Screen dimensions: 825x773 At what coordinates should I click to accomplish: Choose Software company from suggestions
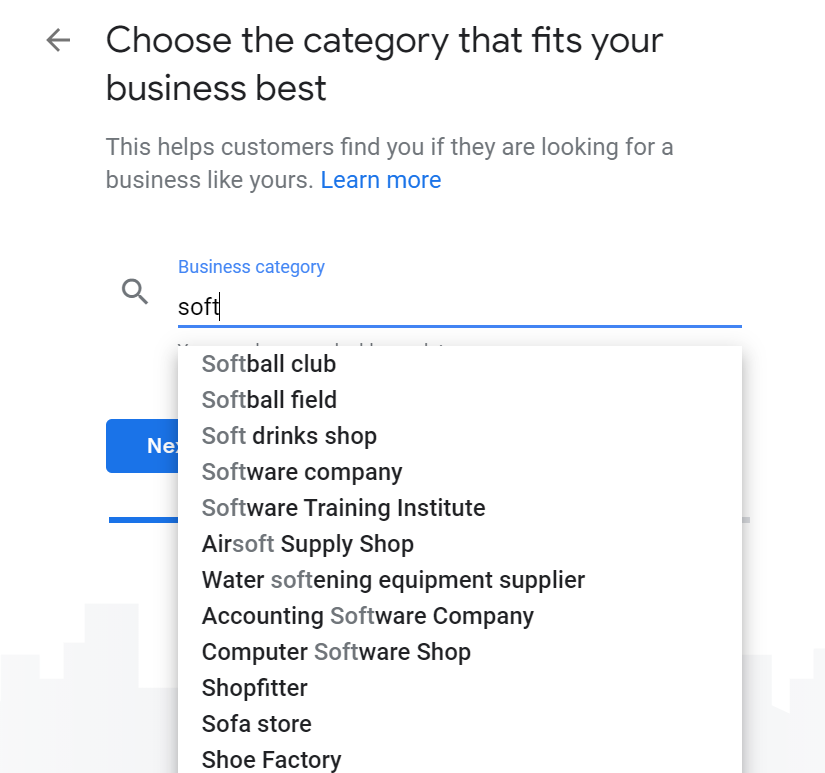(460, 472)
